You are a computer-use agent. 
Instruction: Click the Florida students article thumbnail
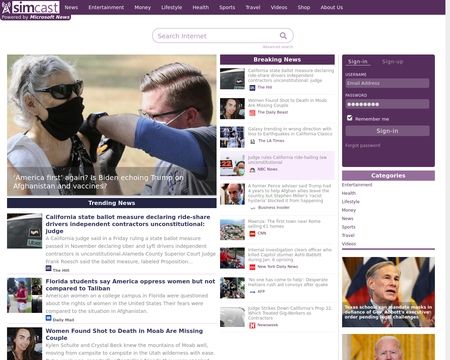coord(25,295)
